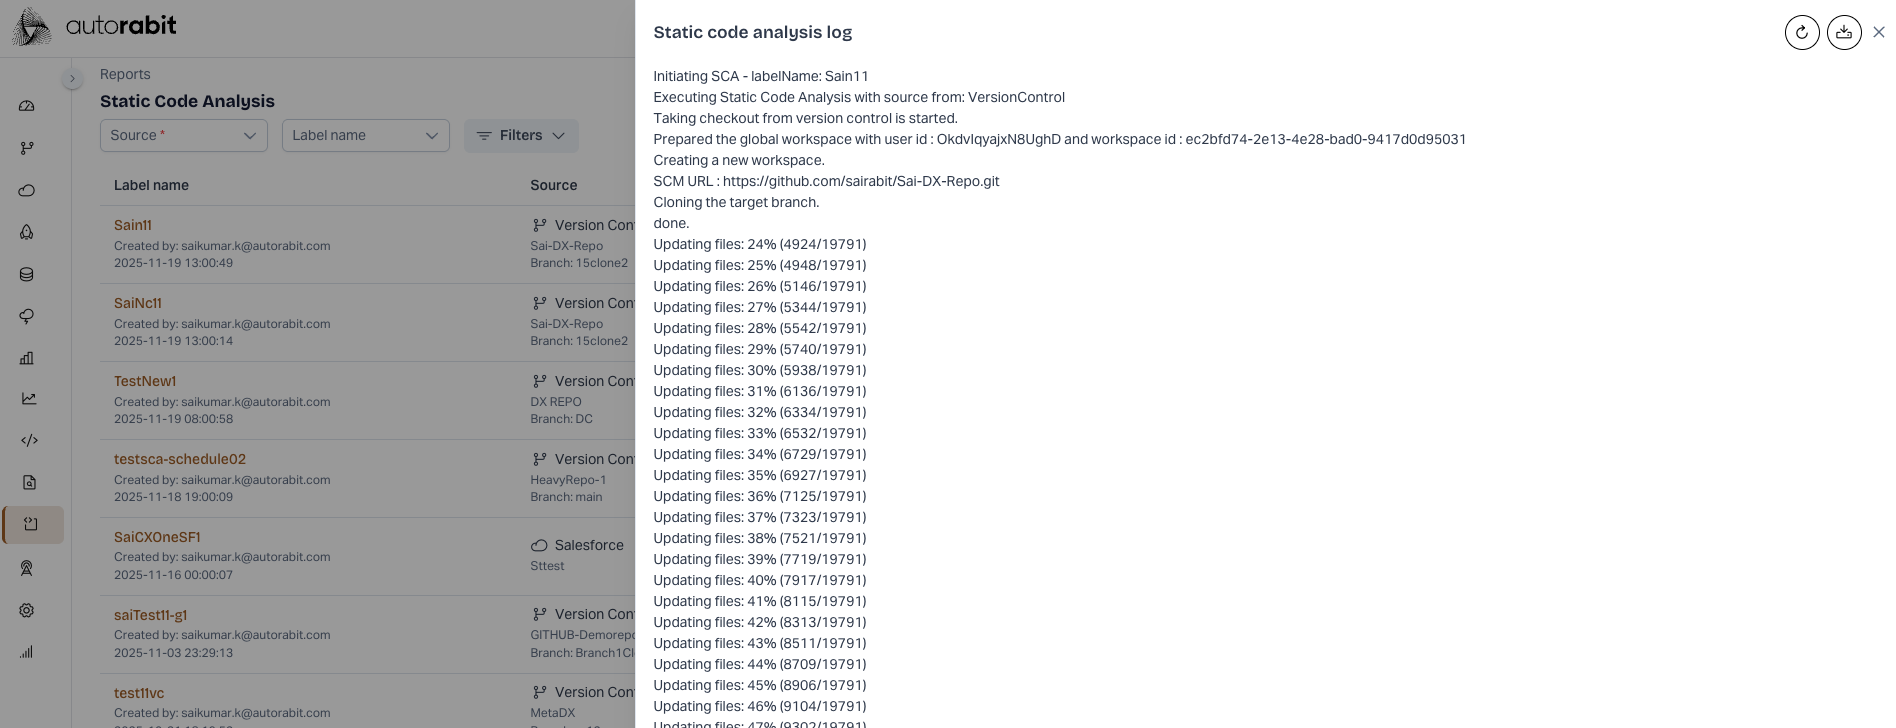Screen dimensions: 1896x728
Task: Click the rocket deployment icon in sidebar
Action: [27, 232]
